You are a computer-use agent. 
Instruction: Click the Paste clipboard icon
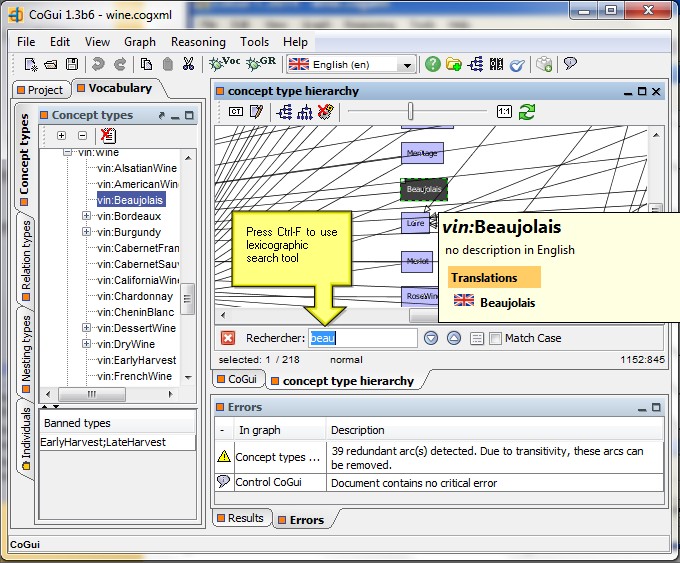[168, 64]
